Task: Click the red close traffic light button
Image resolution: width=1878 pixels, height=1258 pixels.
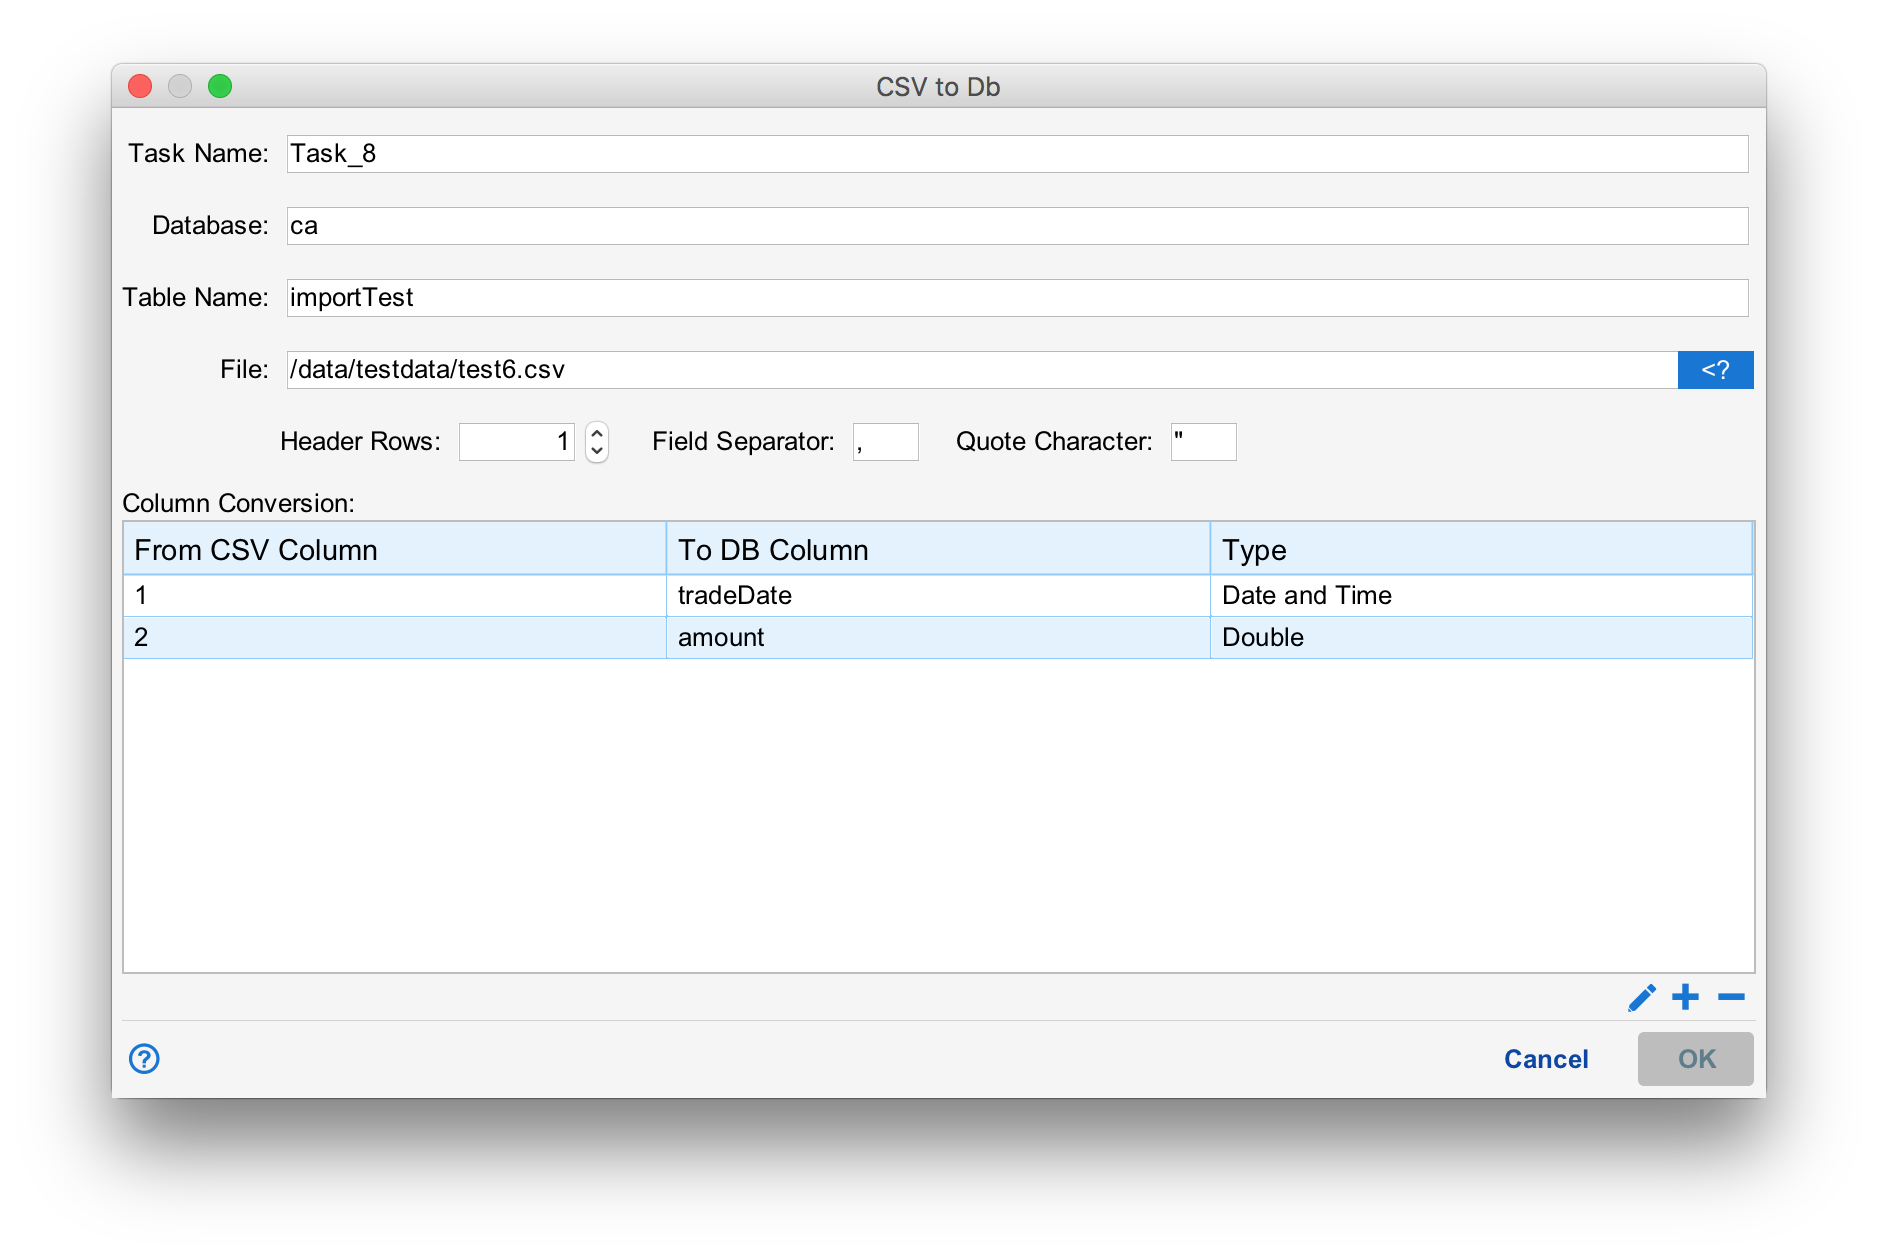Action: tap(139, 86)
